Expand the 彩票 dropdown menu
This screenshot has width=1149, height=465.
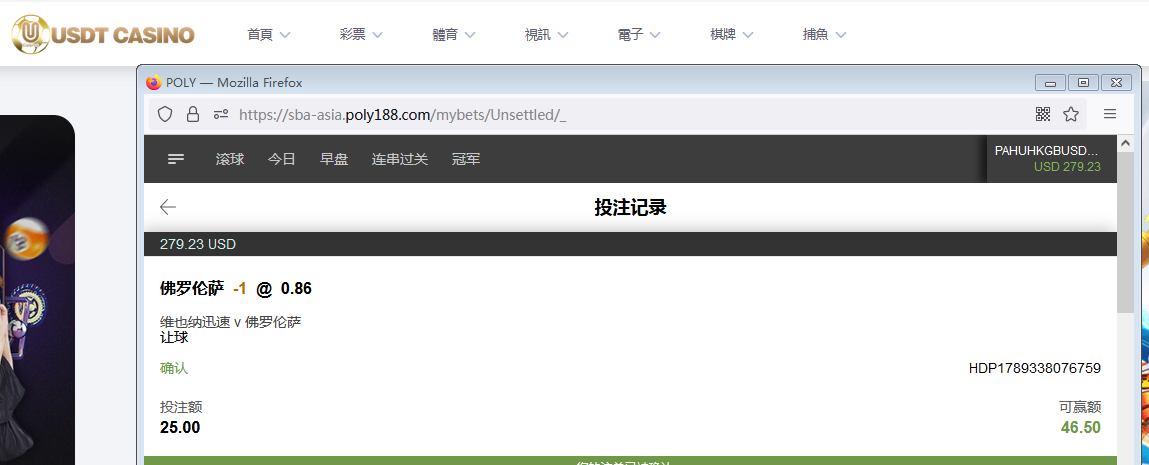[x=361, y=34]
